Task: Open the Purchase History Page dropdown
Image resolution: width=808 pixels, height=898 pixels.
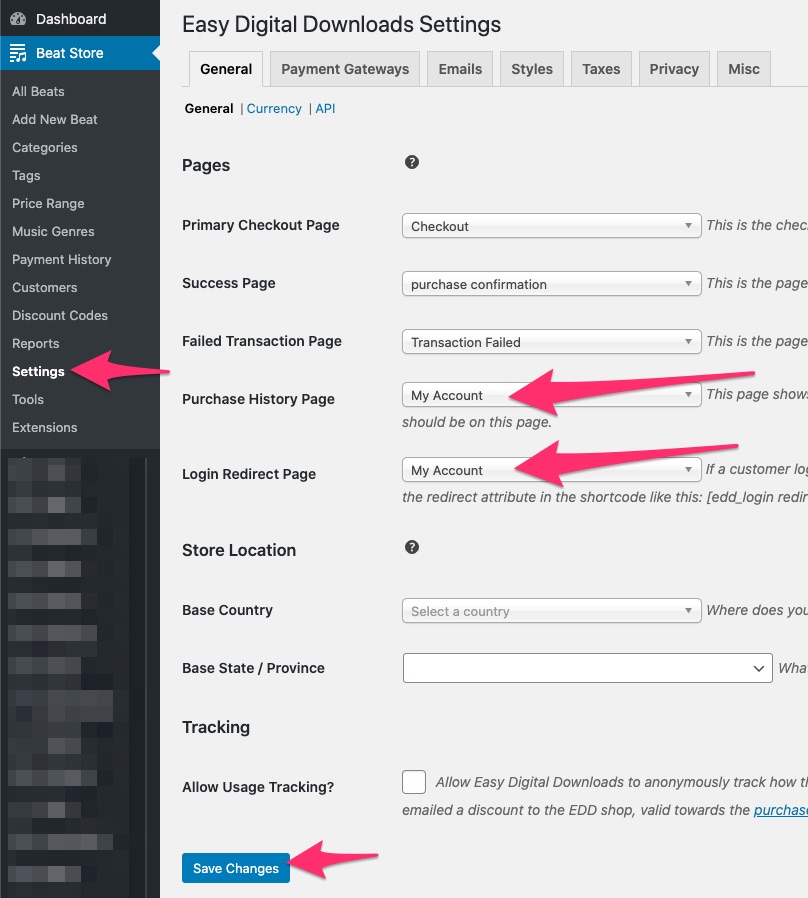Action: (x=551, y=395)
